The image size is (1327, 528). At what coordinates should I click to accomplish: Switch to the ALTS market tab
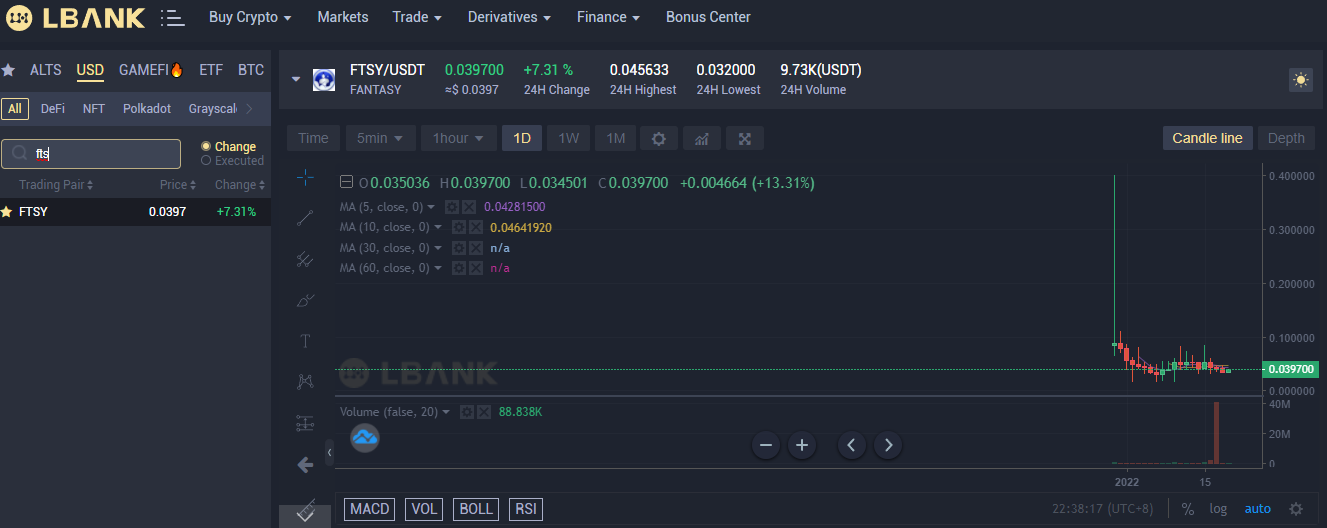[x=46, y=70]
